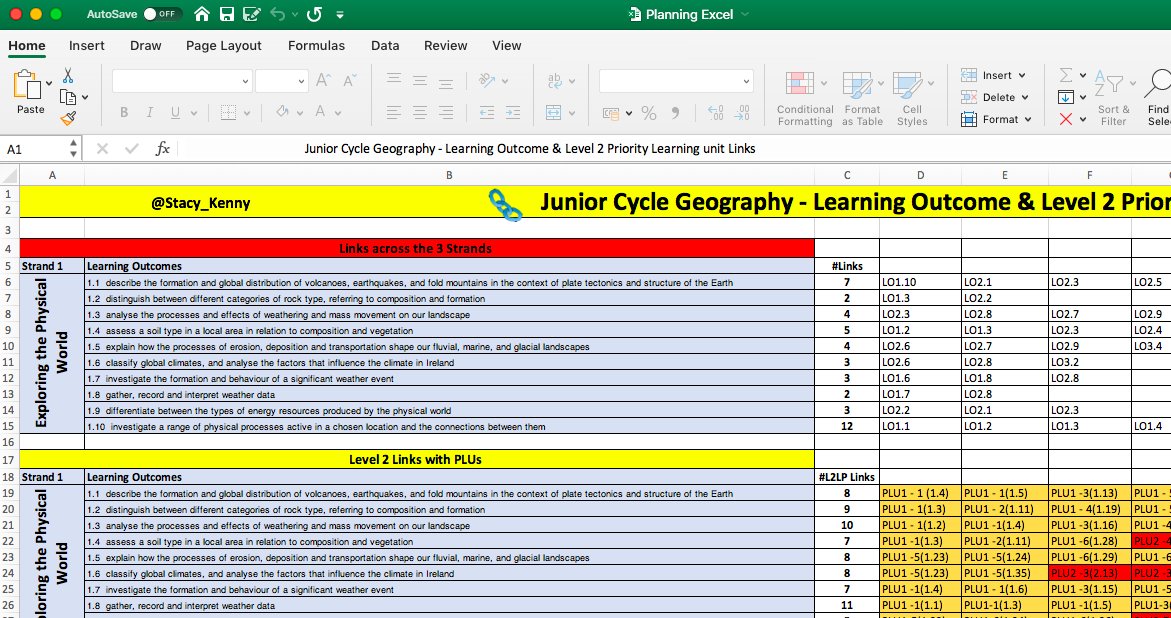Image resolution: width=1171 pixels, height=618 pixels.
Task: Click the AutoSum icon
Action: pos(1066,75)
